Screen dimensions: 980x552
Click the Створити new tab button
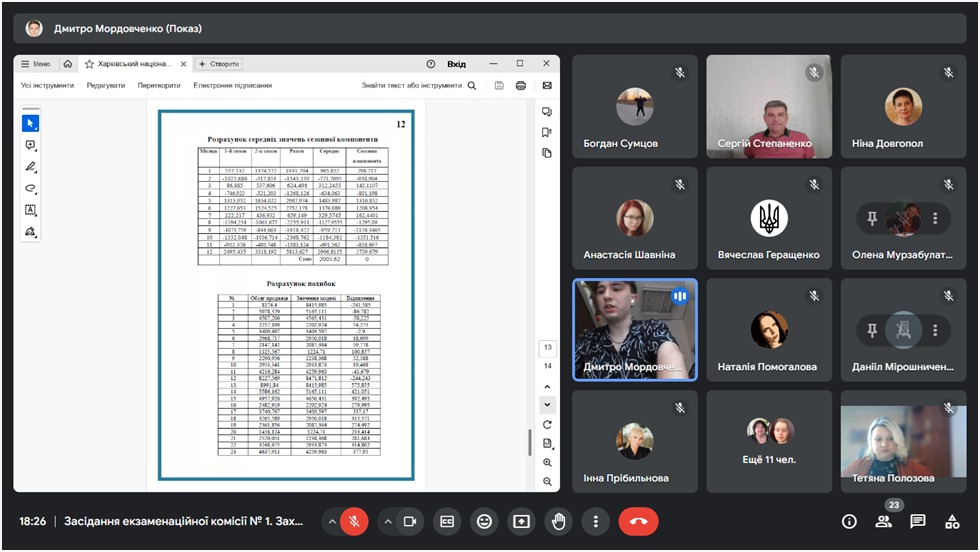pos(219,64)
